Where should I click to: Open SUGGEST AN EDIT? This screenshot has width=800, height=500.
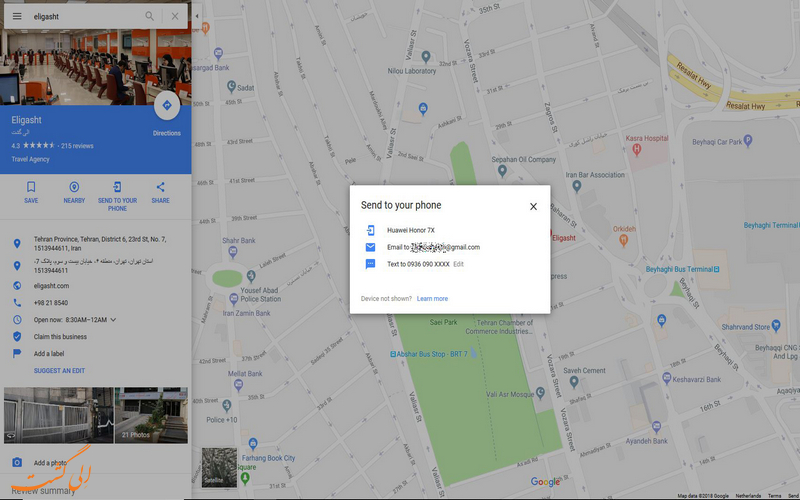point(59,371)
